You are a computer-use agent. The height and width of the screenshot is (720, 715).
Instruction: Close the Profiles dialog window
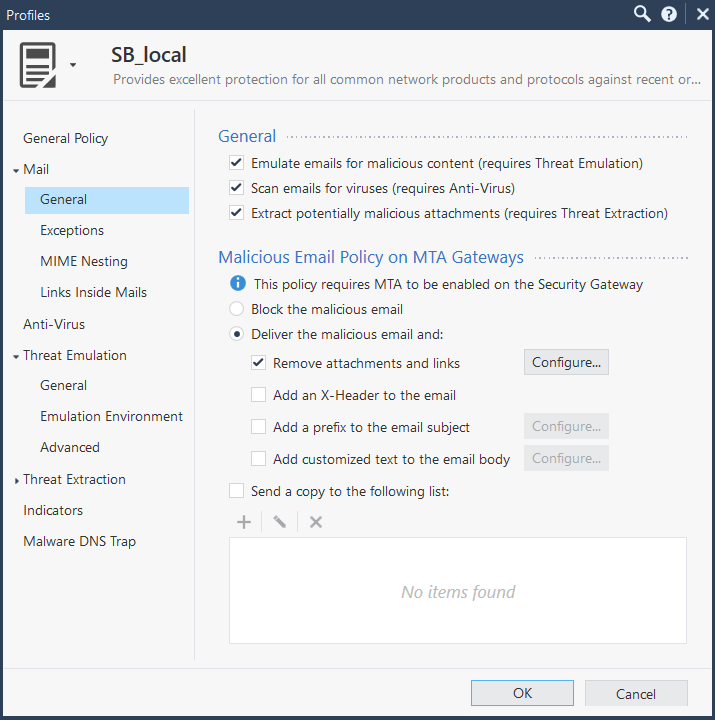[702, 14]
